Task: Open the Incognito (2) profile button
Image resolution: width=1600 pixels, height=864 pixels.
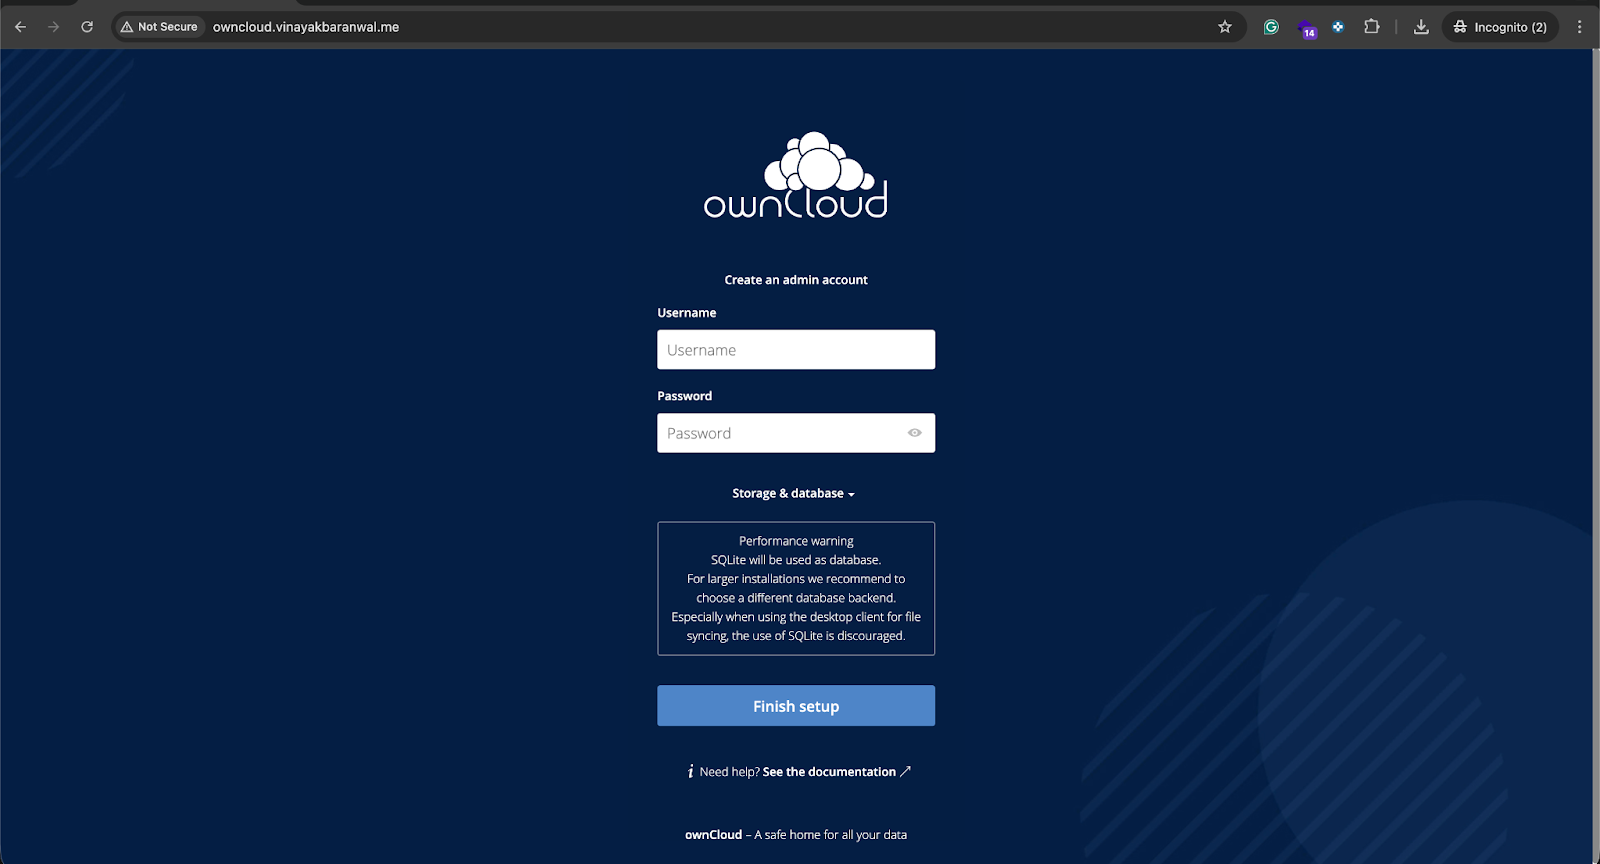Action: (1500, 27)
